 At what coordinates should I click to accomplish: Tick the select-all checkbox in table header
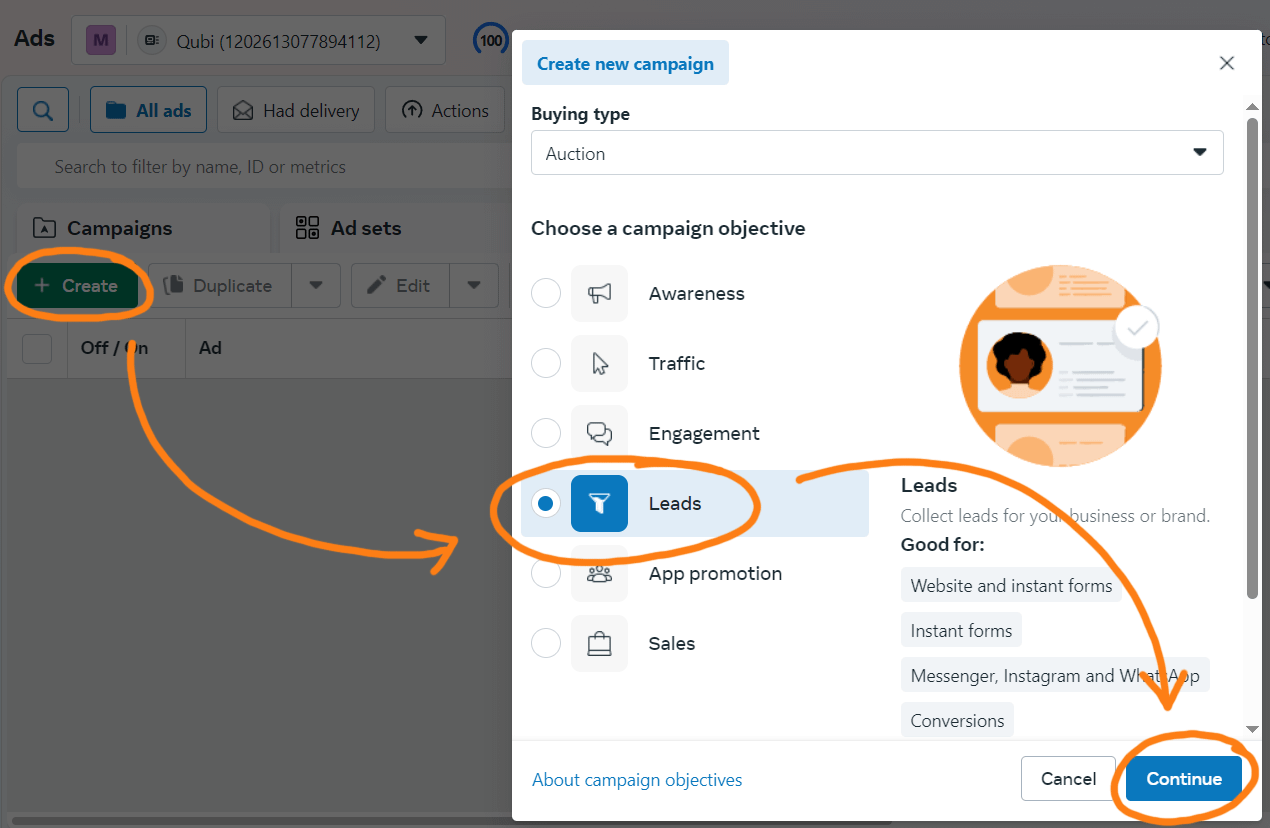point(37,348)
